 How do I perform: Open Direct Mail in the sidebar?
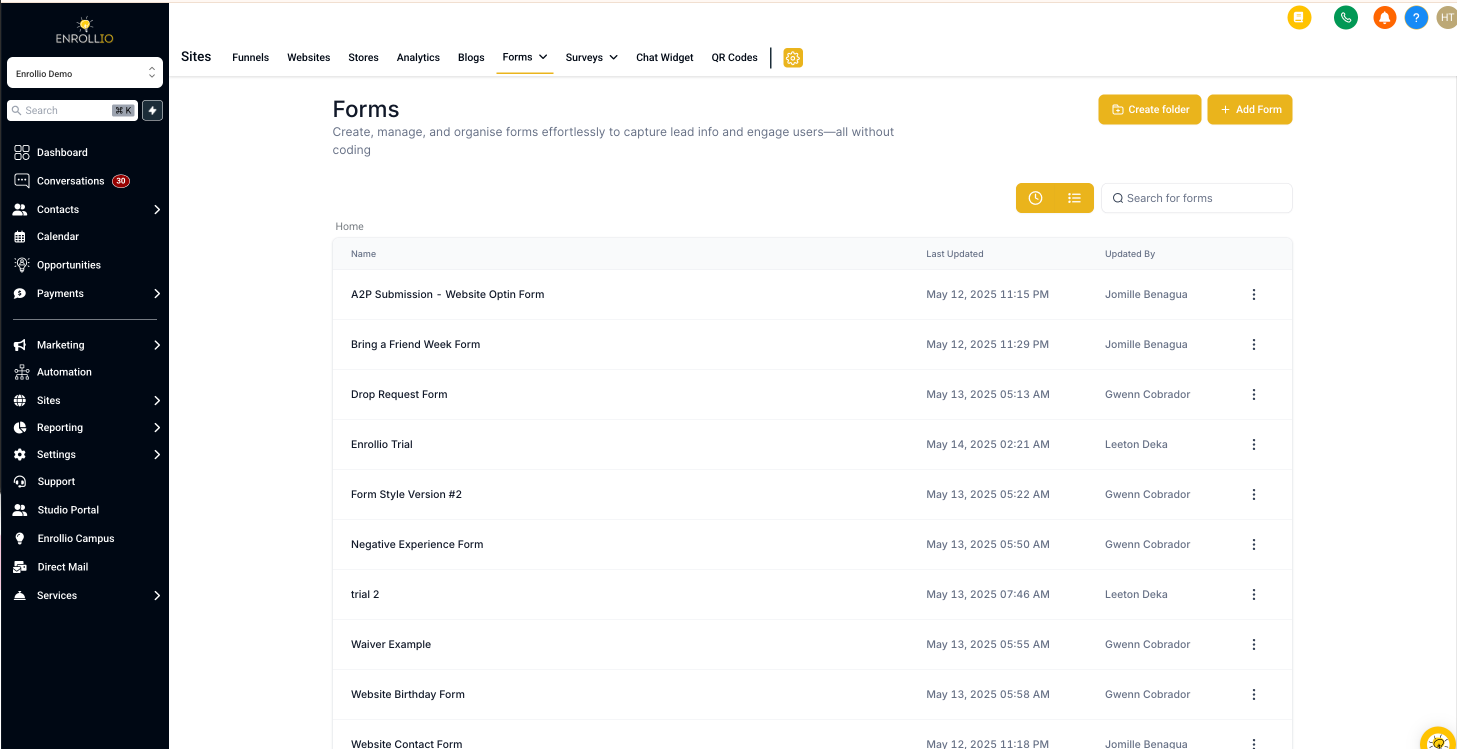62,567
